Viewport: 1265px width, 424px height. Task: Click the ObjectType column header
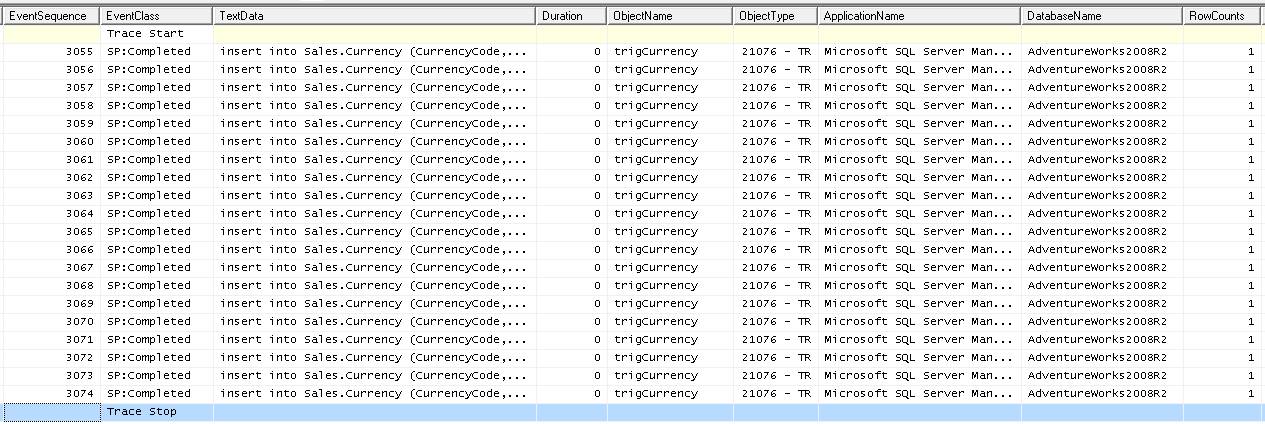point(775,16)
